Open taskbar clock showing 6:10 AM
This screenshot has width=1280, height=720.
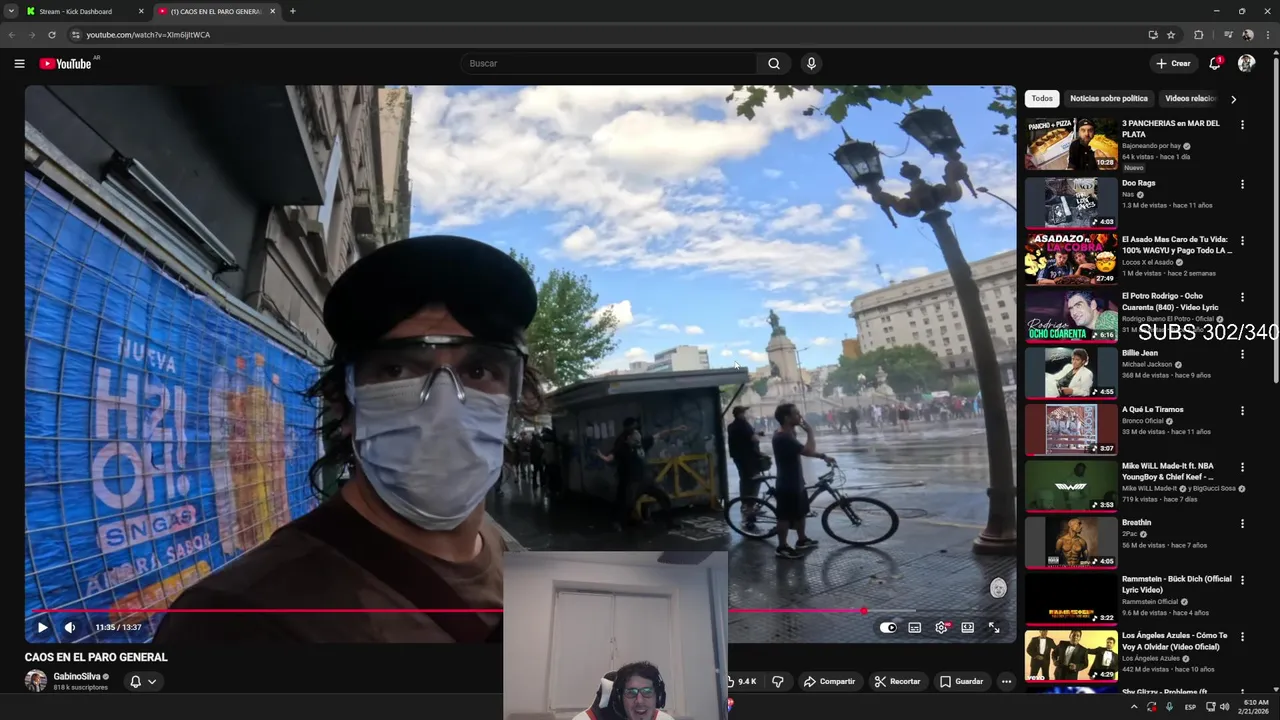click(x=1254, y=706)
